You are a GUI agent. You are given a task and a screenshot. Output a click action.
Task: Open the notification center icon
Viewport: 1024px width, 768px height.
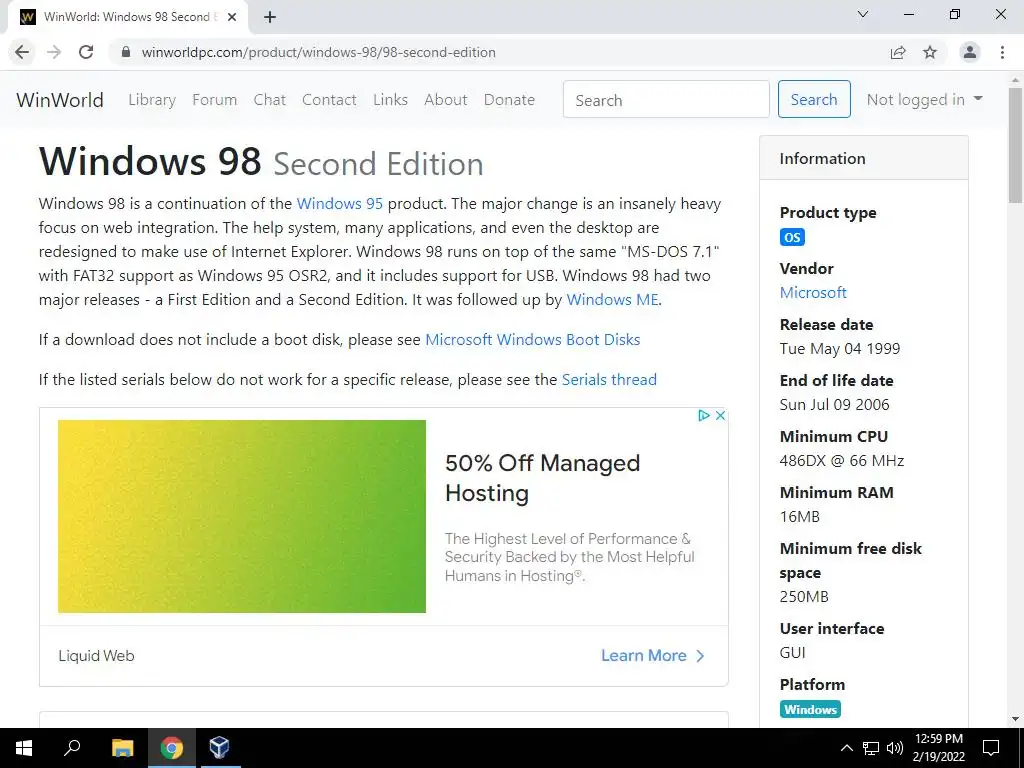(991, 748)
